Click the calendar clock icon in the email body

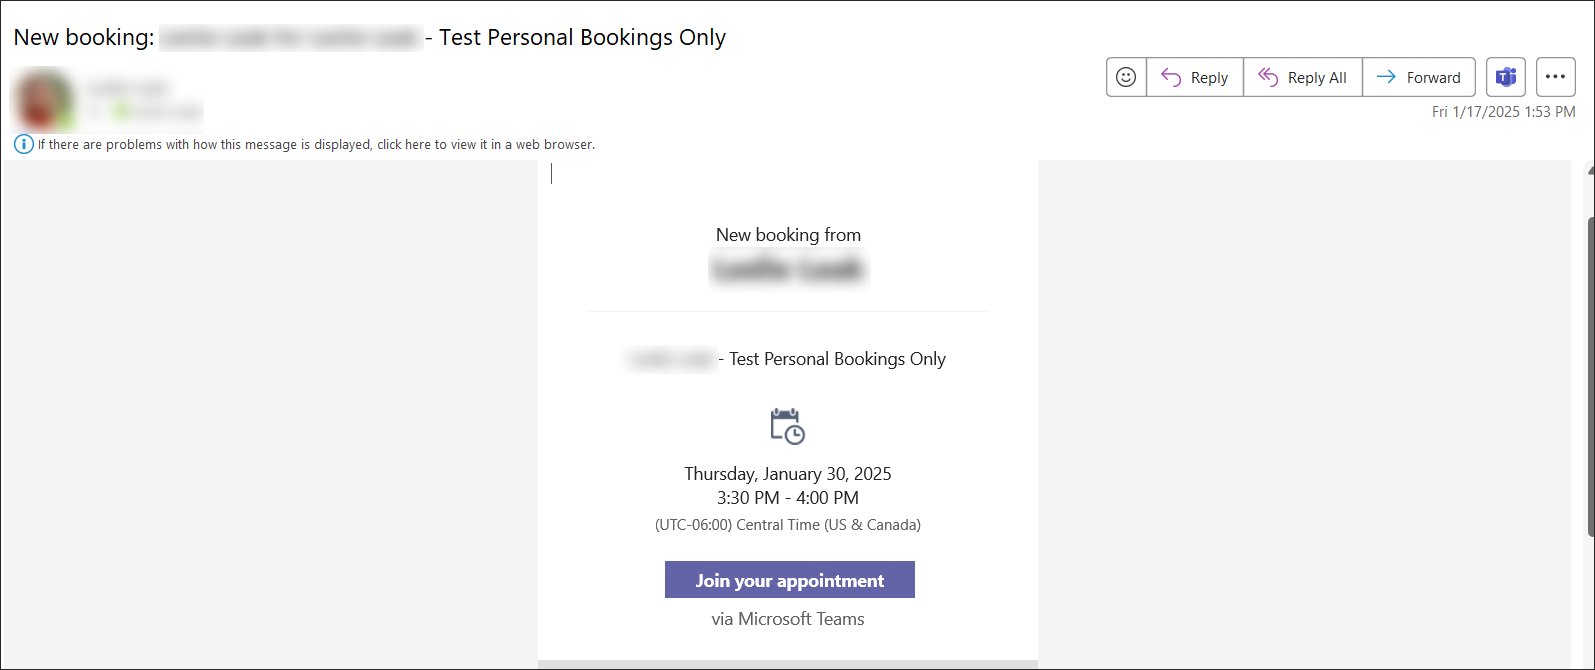tap(788, 425)
